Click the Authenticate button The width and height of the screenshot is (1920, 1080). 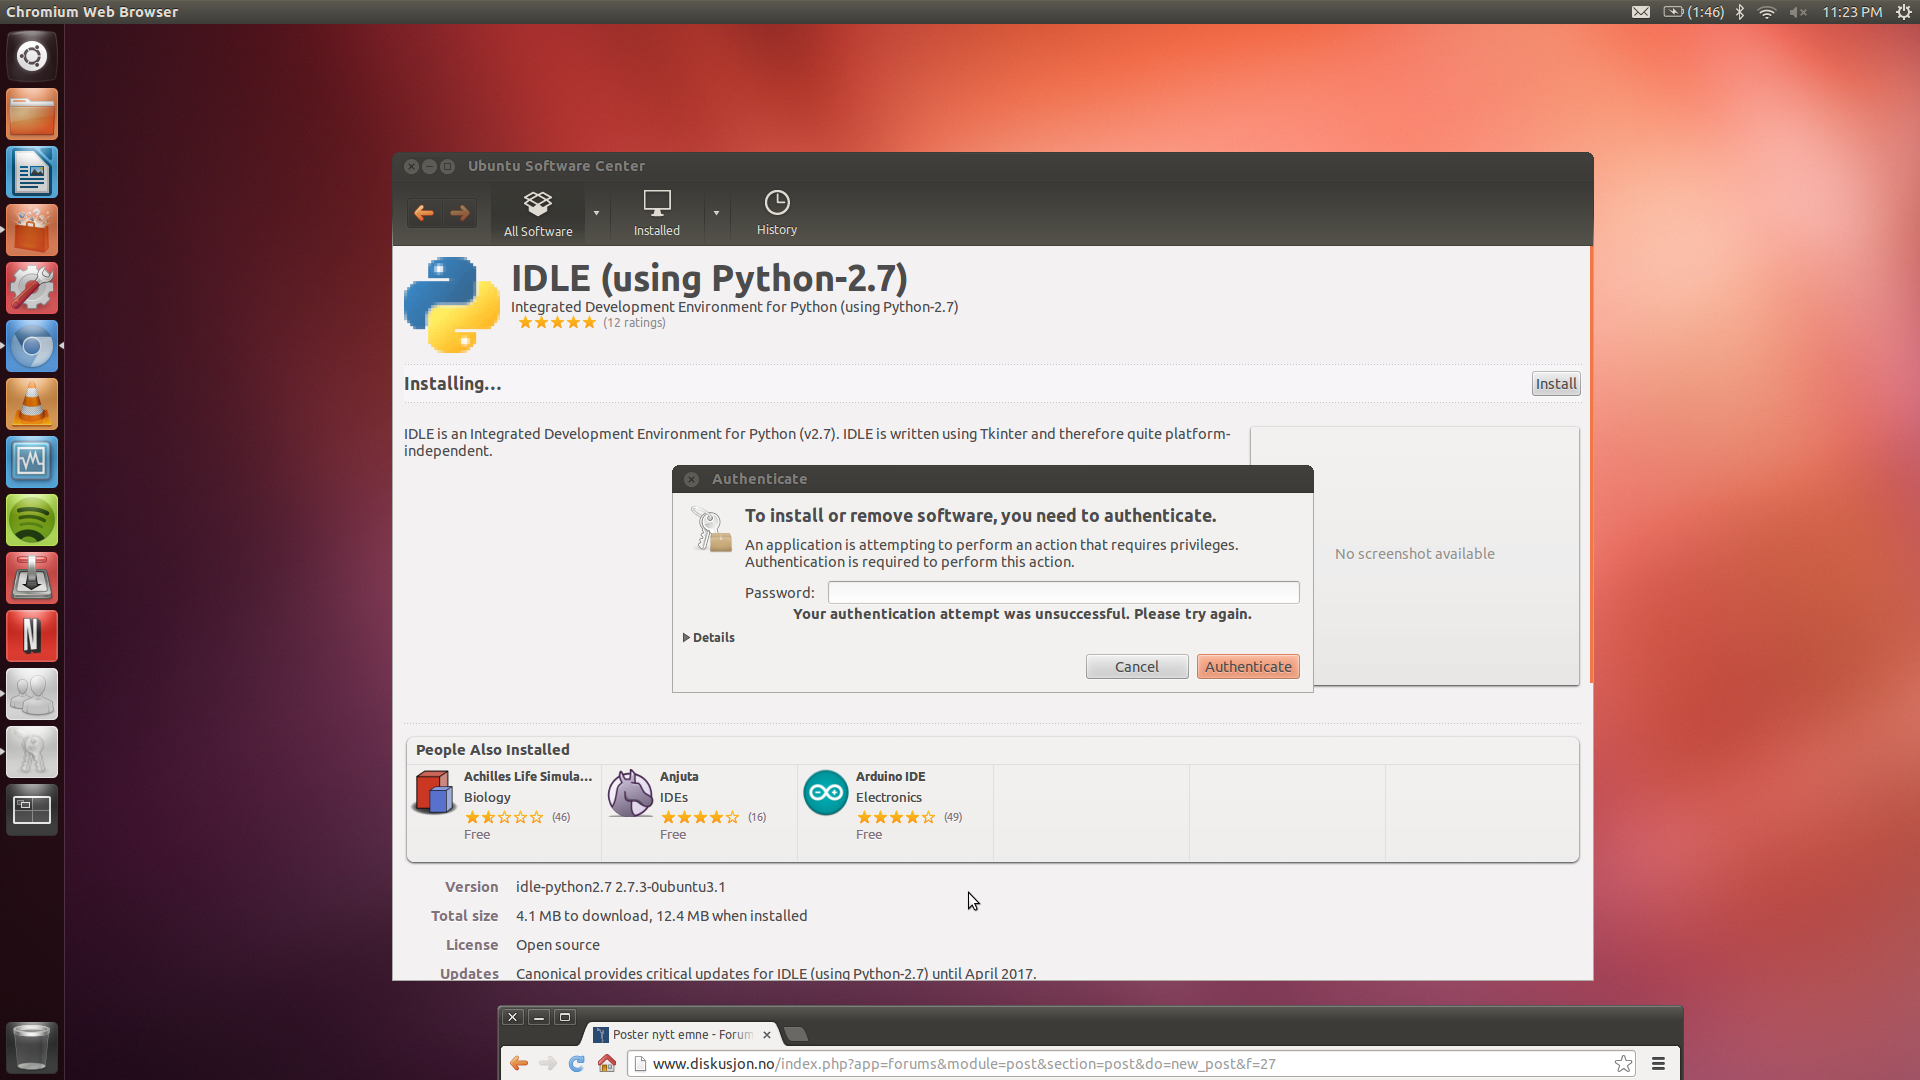click(x=1248, y=667)
